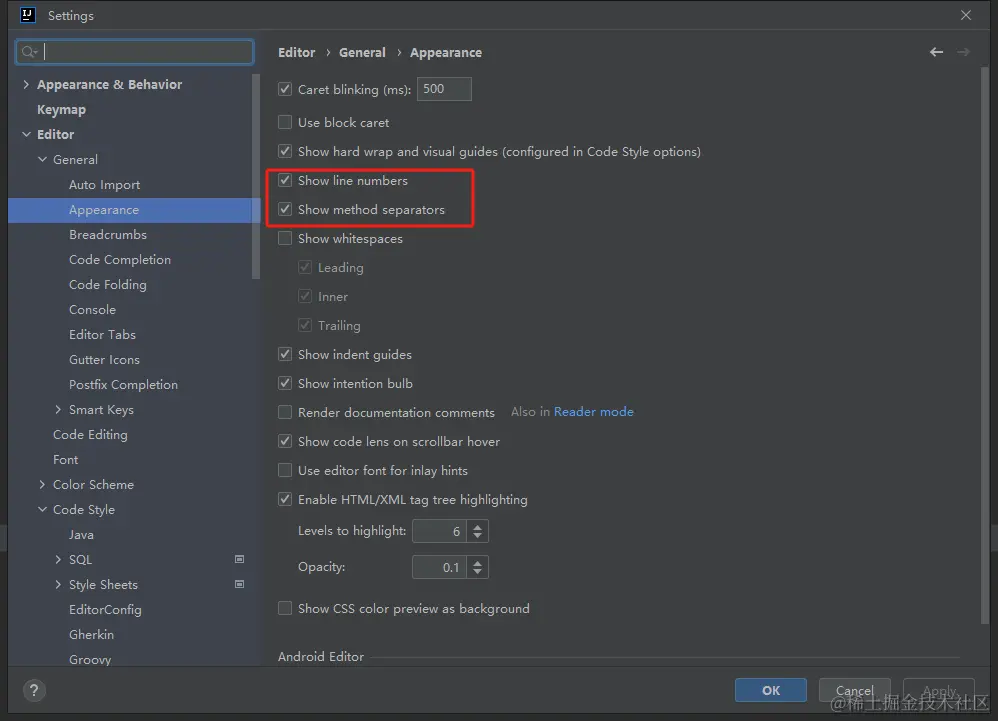
Task: Open Postfix Completion settings
Action: [x=123, y=384]
